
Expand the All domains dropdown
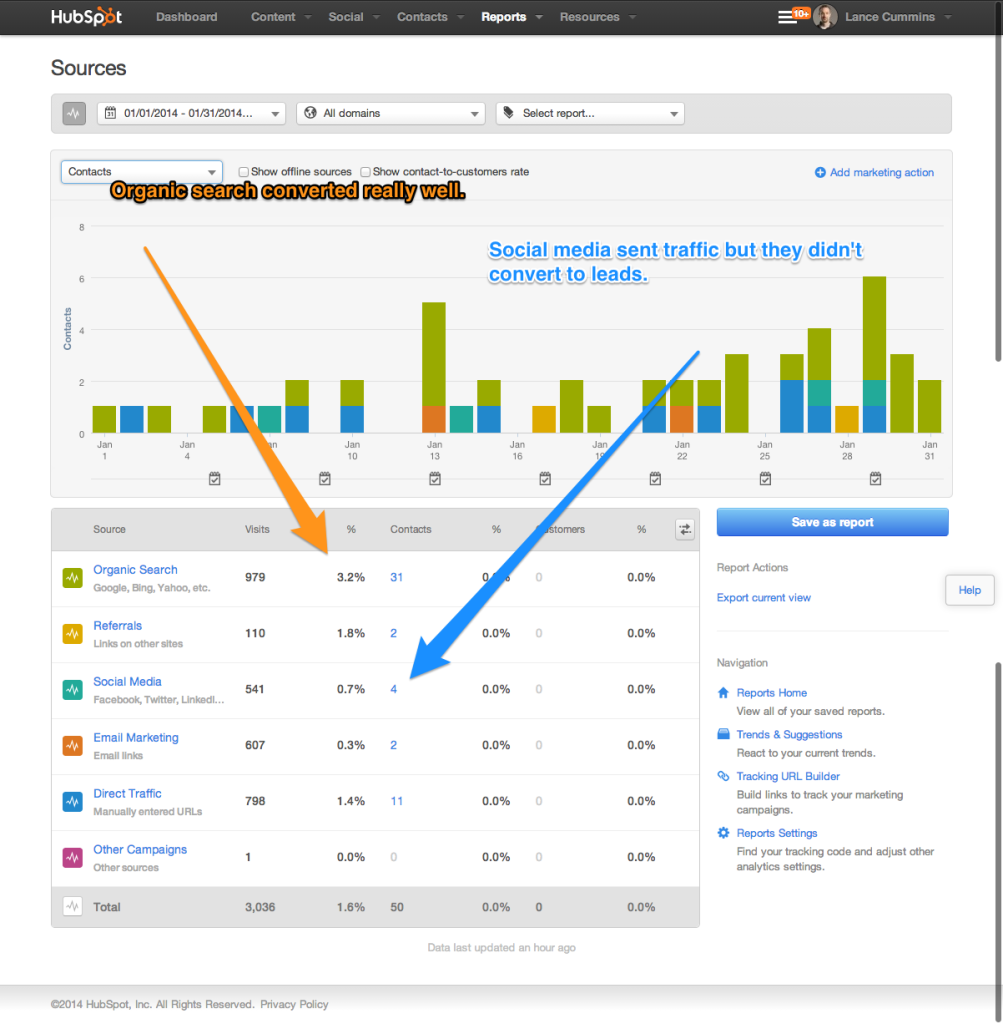(x=390, y=113)
